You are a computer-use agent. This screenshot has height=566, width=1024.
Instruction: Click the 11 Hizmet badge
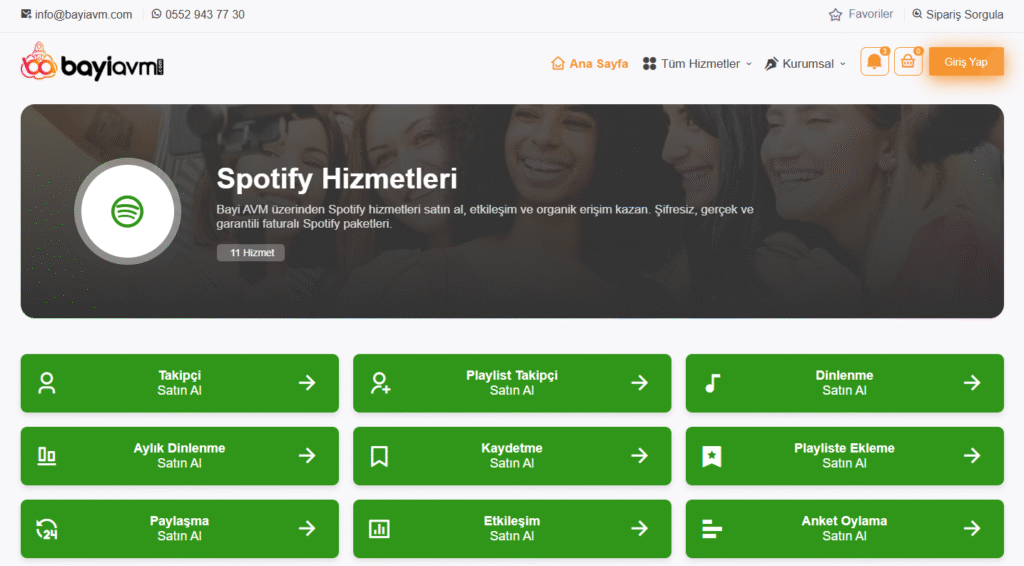(251, 253)
